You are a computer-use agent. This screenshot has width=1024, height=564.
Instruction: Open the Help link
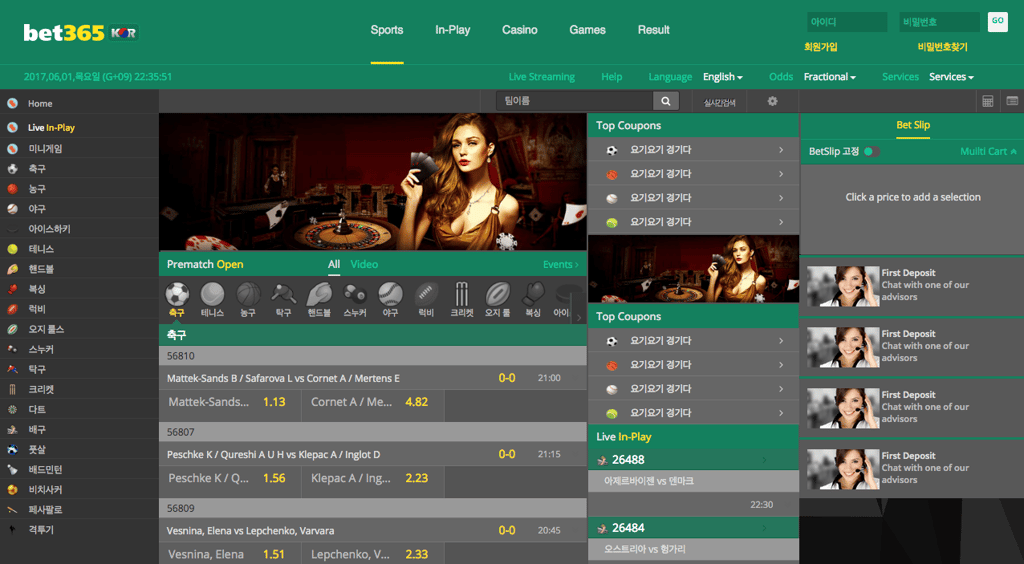[x=611, y=77]
